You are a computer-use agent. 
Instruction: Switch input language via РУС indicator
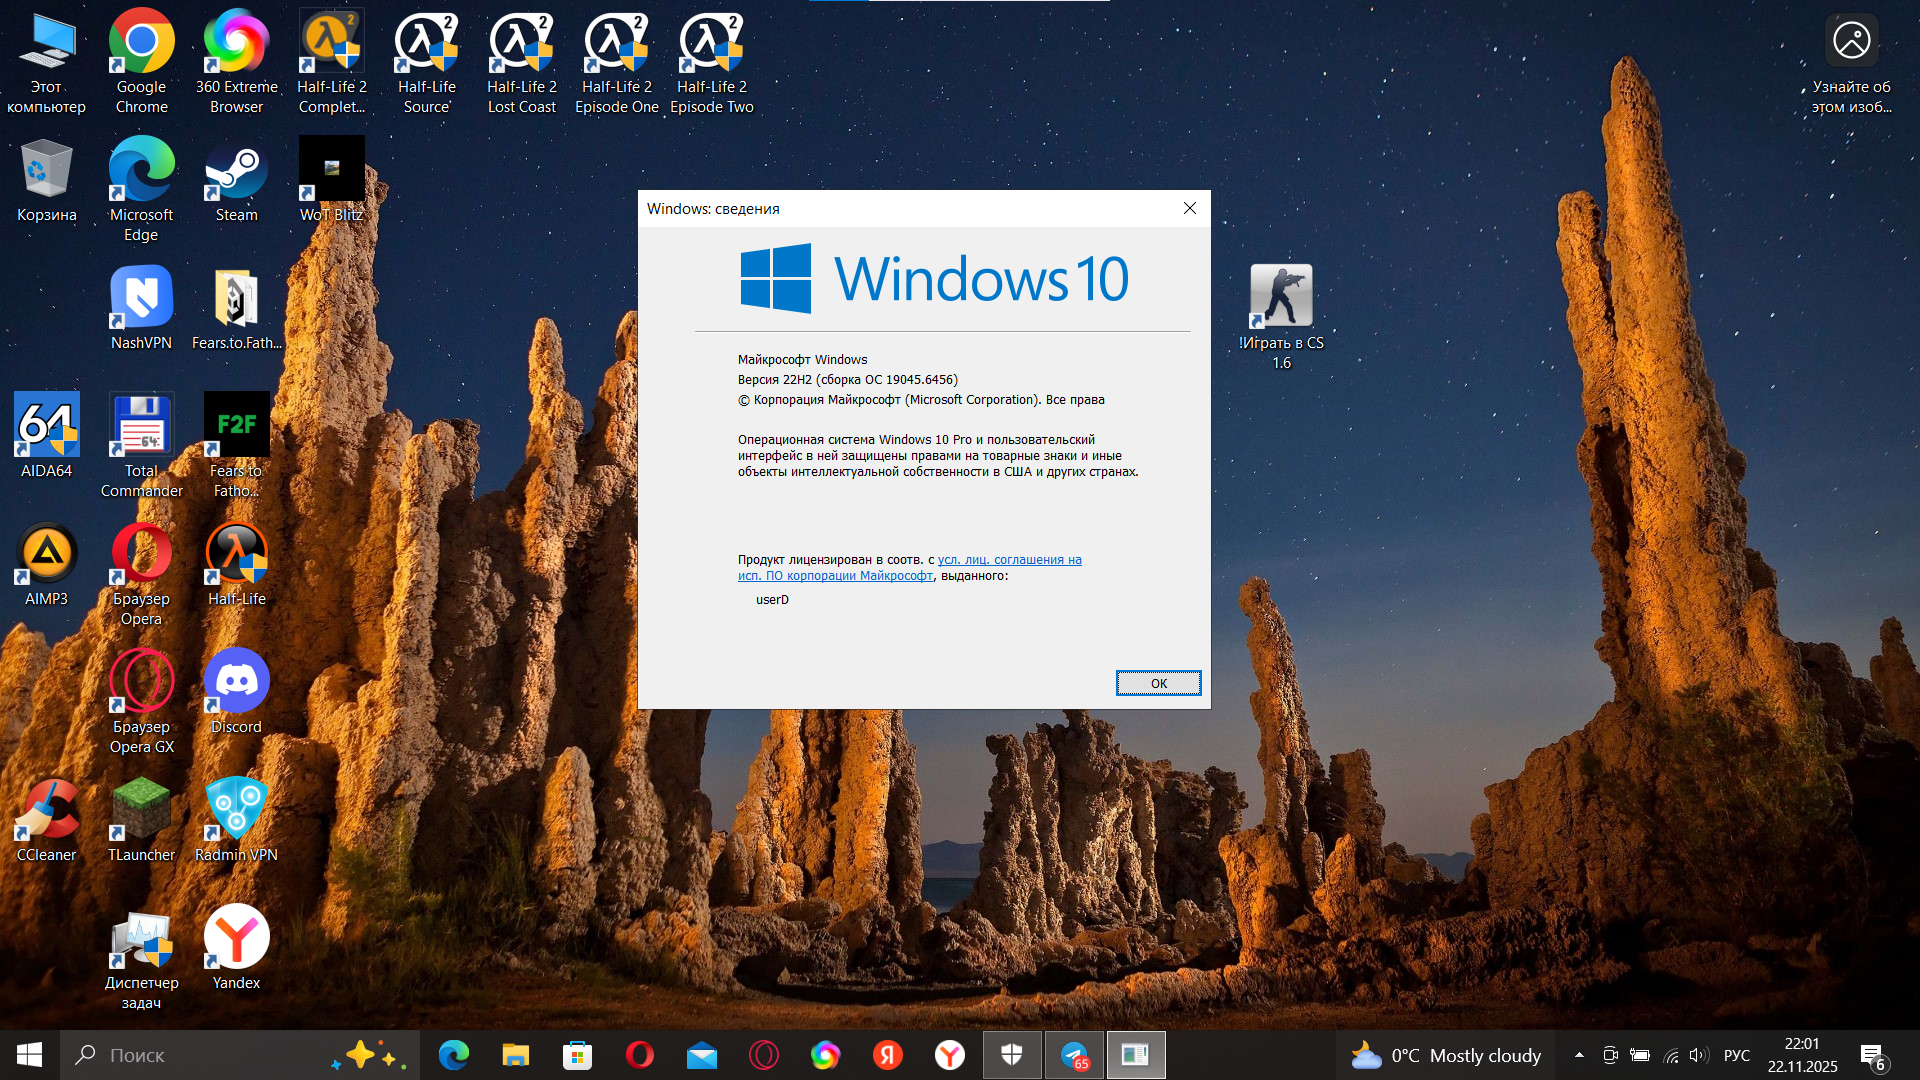(x=1737, y=1055)
